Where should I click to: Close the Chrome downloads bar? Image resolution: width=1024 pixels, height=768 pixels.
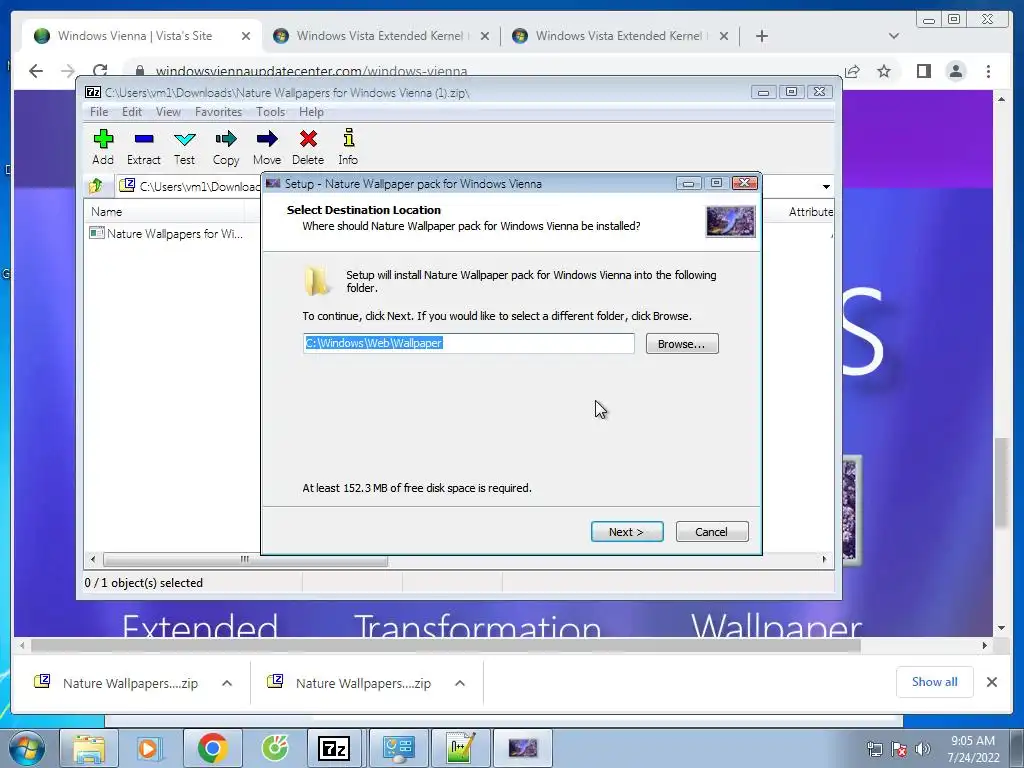tap(991, 682)
